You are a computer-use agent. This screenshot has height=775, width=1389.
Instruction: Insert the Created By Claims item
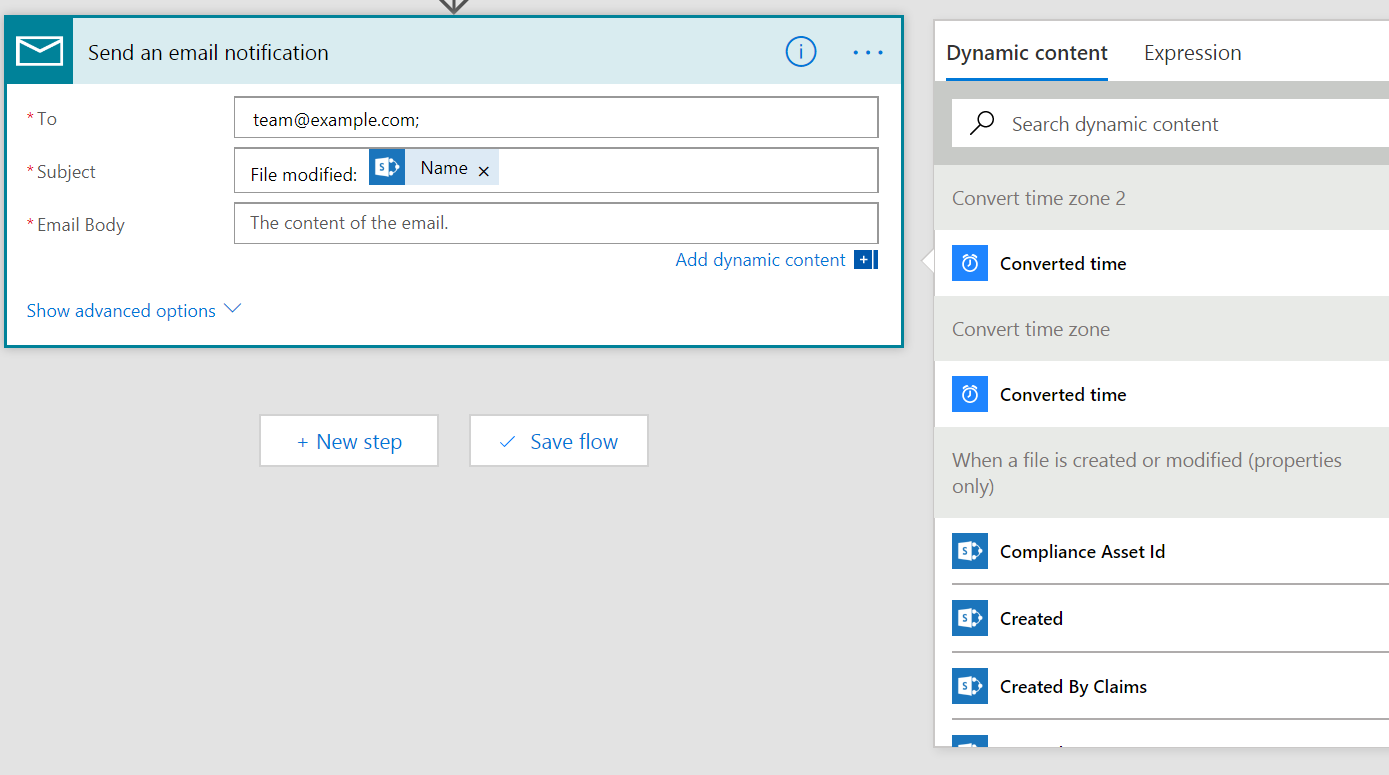point(1073,686)
